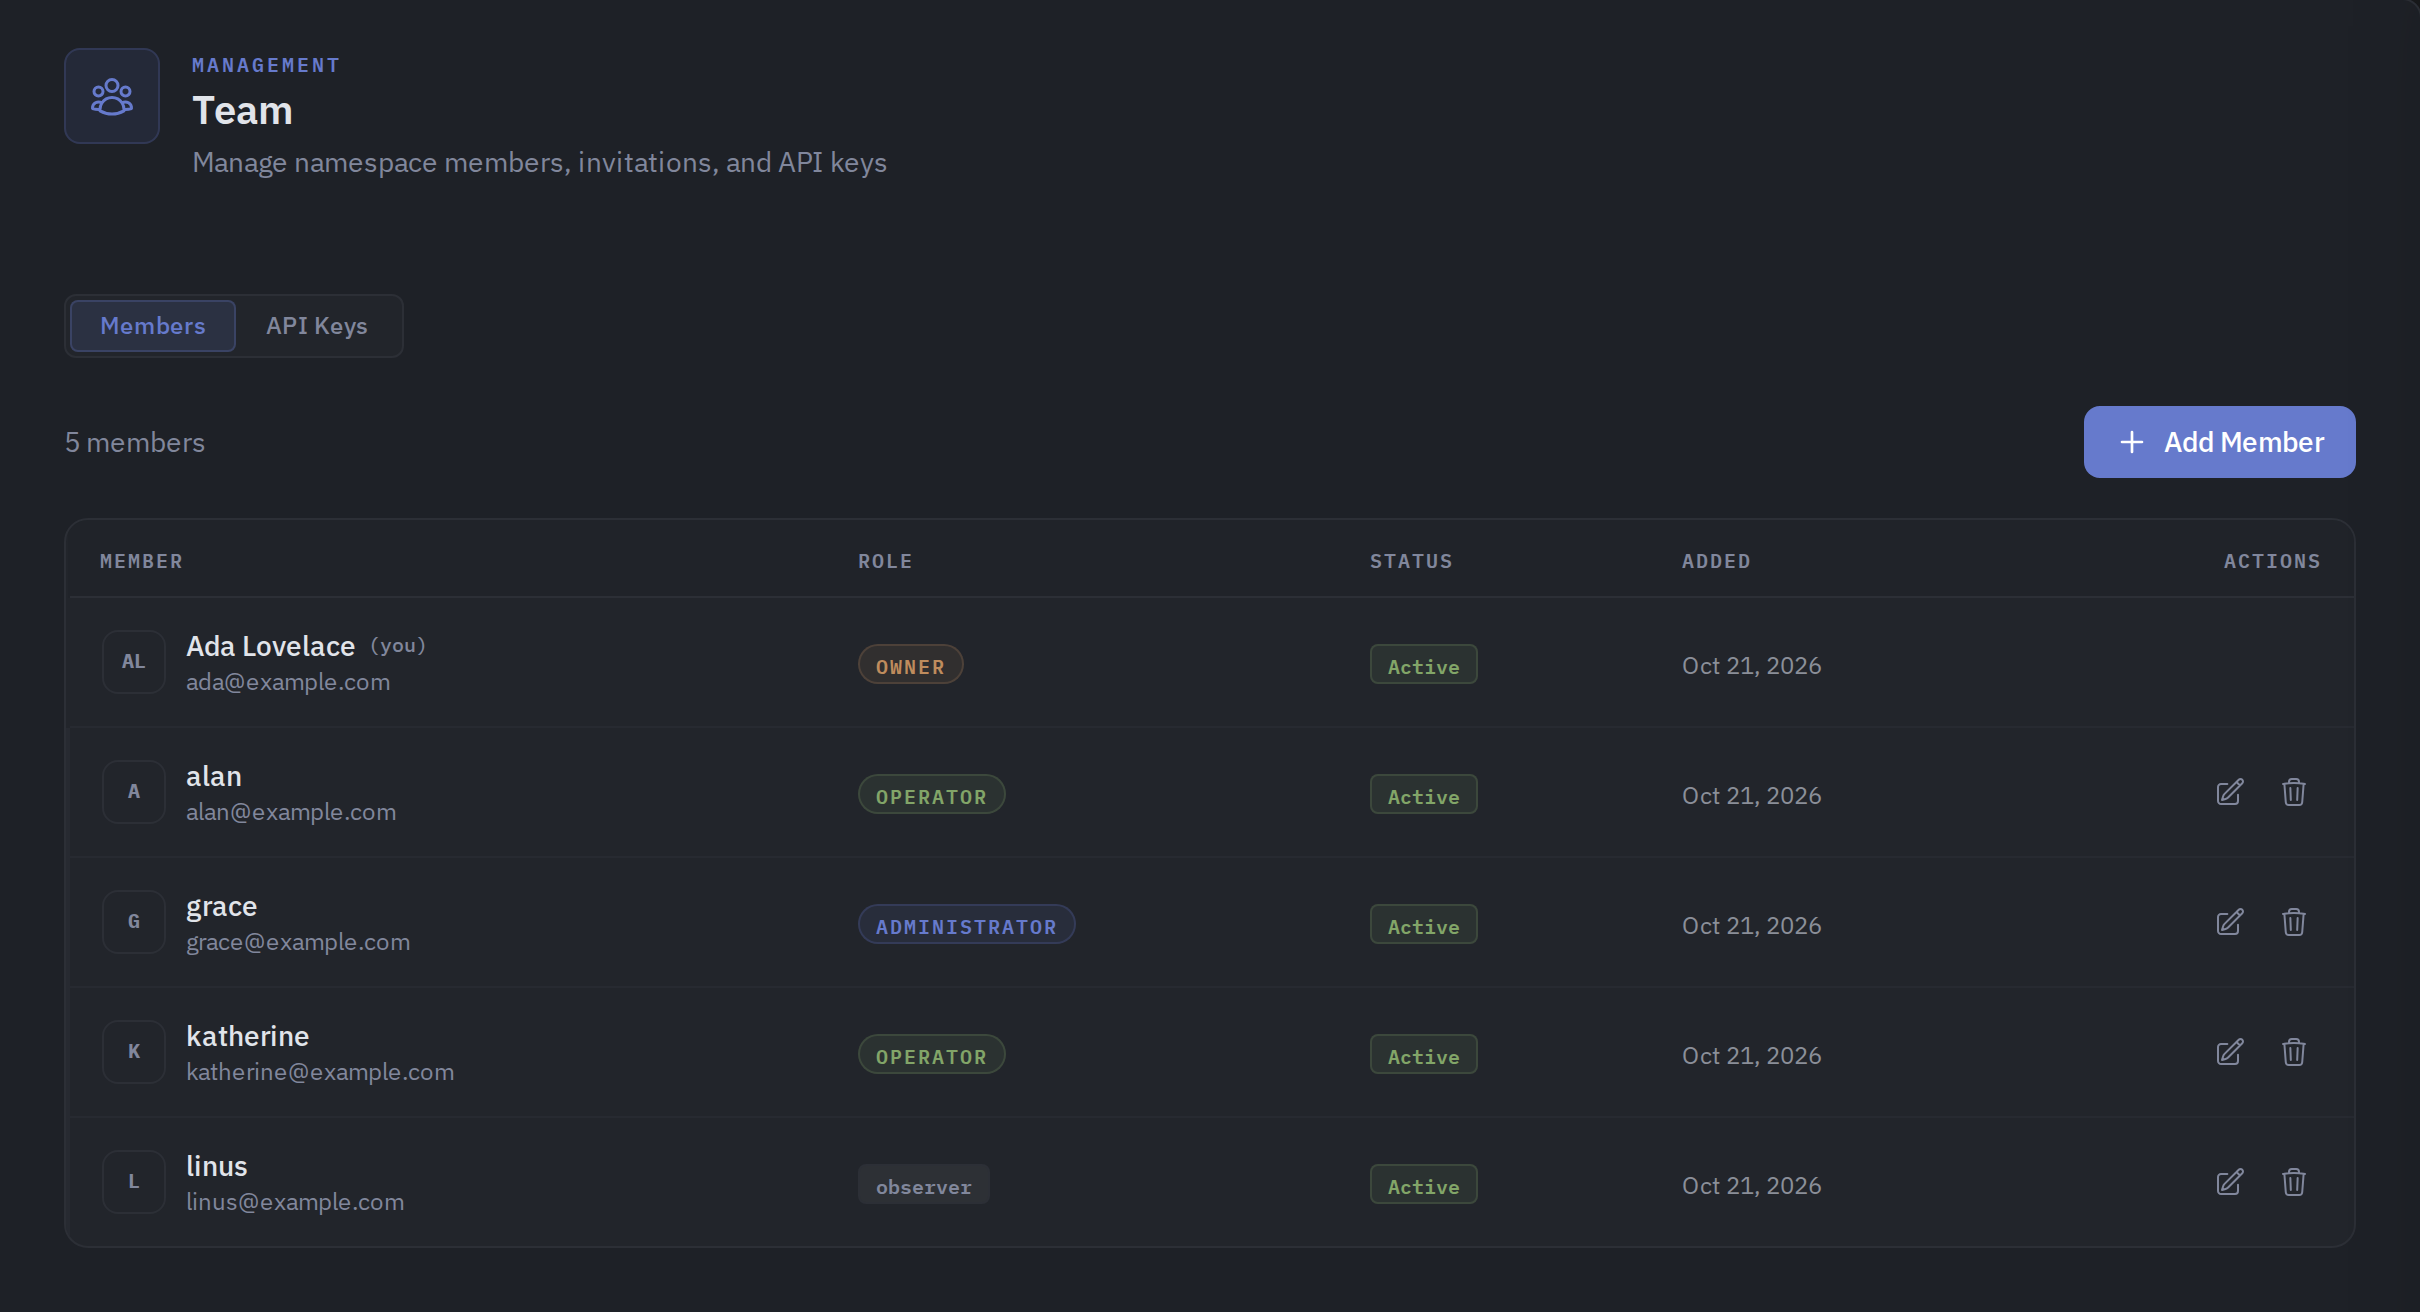Viewport: 2420px width, 1312px height.
Task: Select the grace@example.com email
Action: tap(298, 943)
